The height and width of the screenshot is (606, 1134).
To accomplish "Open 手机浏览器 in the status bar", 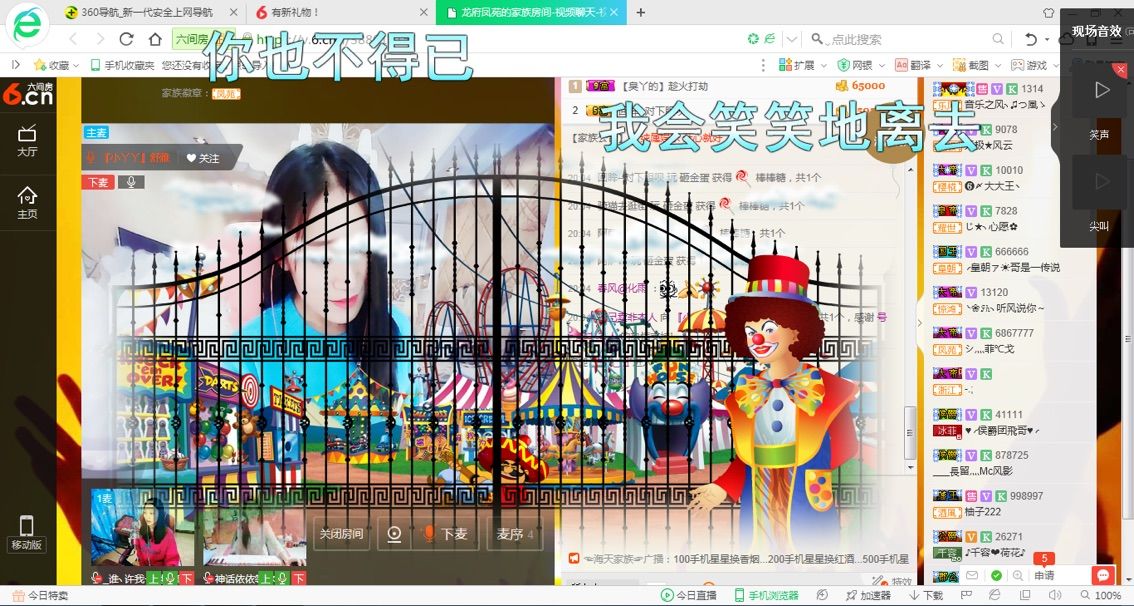I will pos(767,595).
